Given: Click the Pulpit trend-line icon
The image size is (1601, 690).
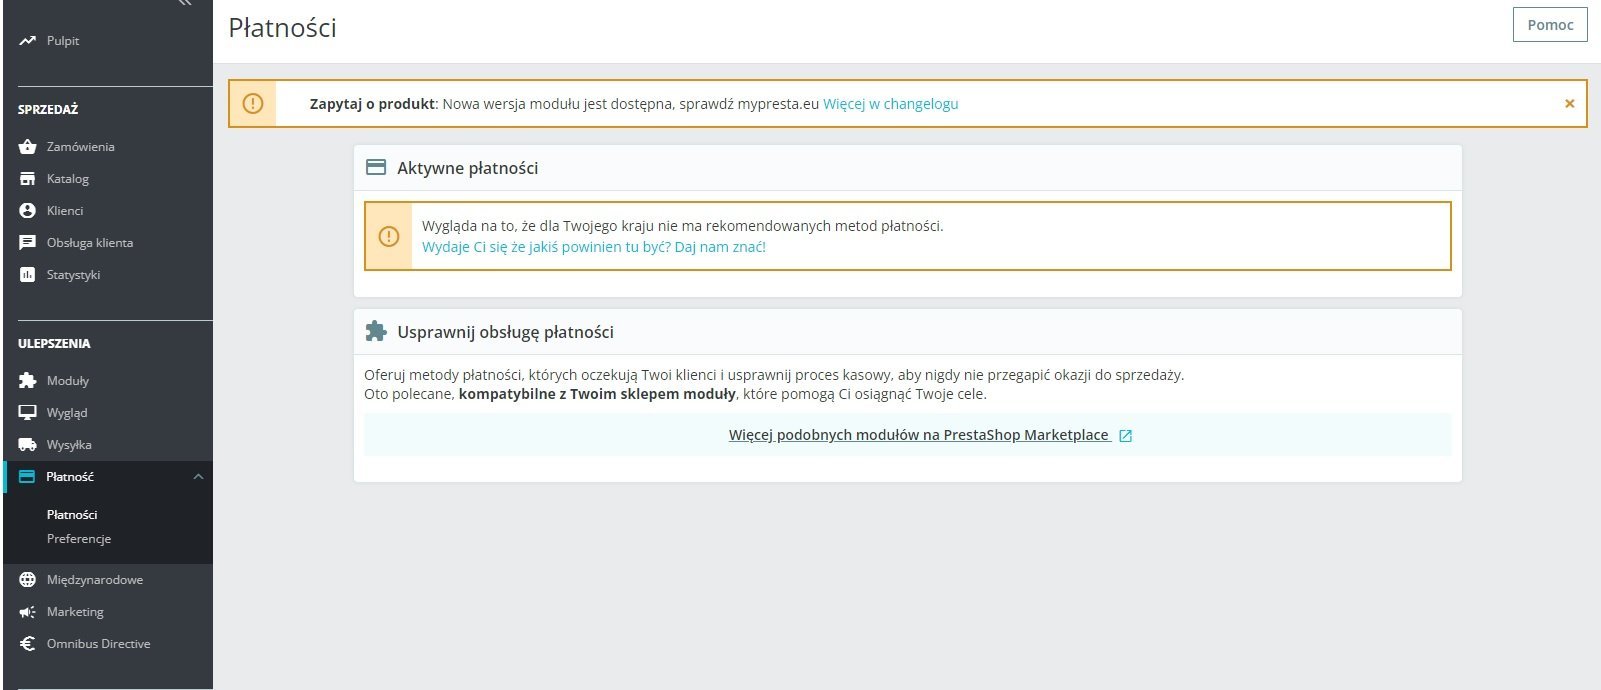Looking at the screenshot, I should [27, 41].
